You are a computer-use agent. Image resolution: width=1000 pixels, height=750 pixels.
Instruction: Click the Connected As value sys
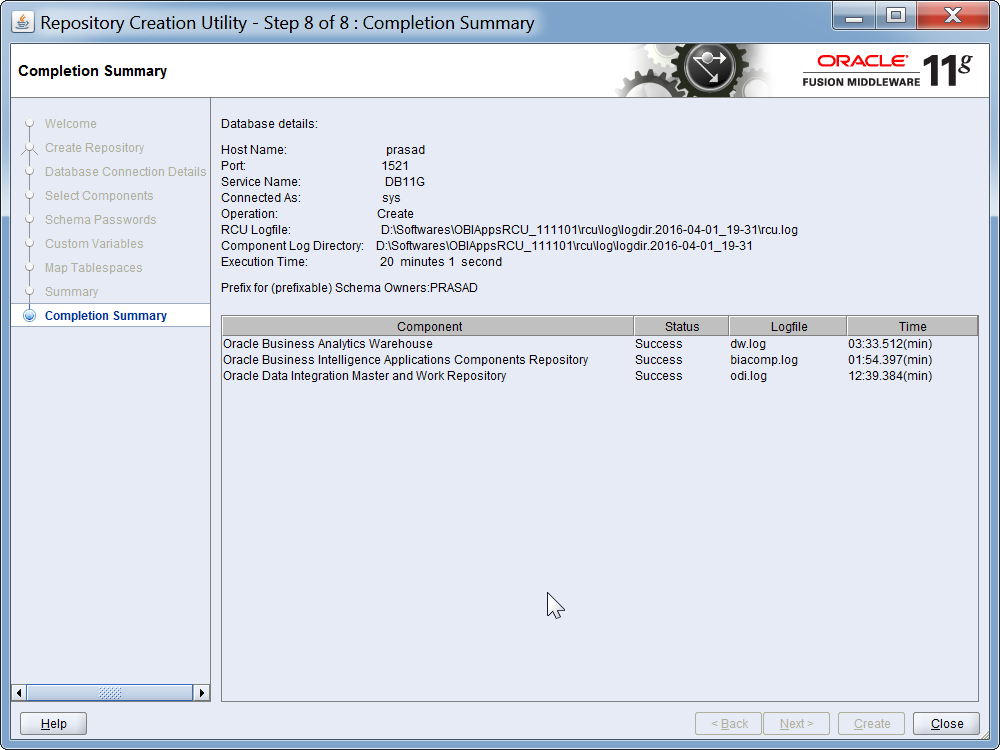[391, 198]
